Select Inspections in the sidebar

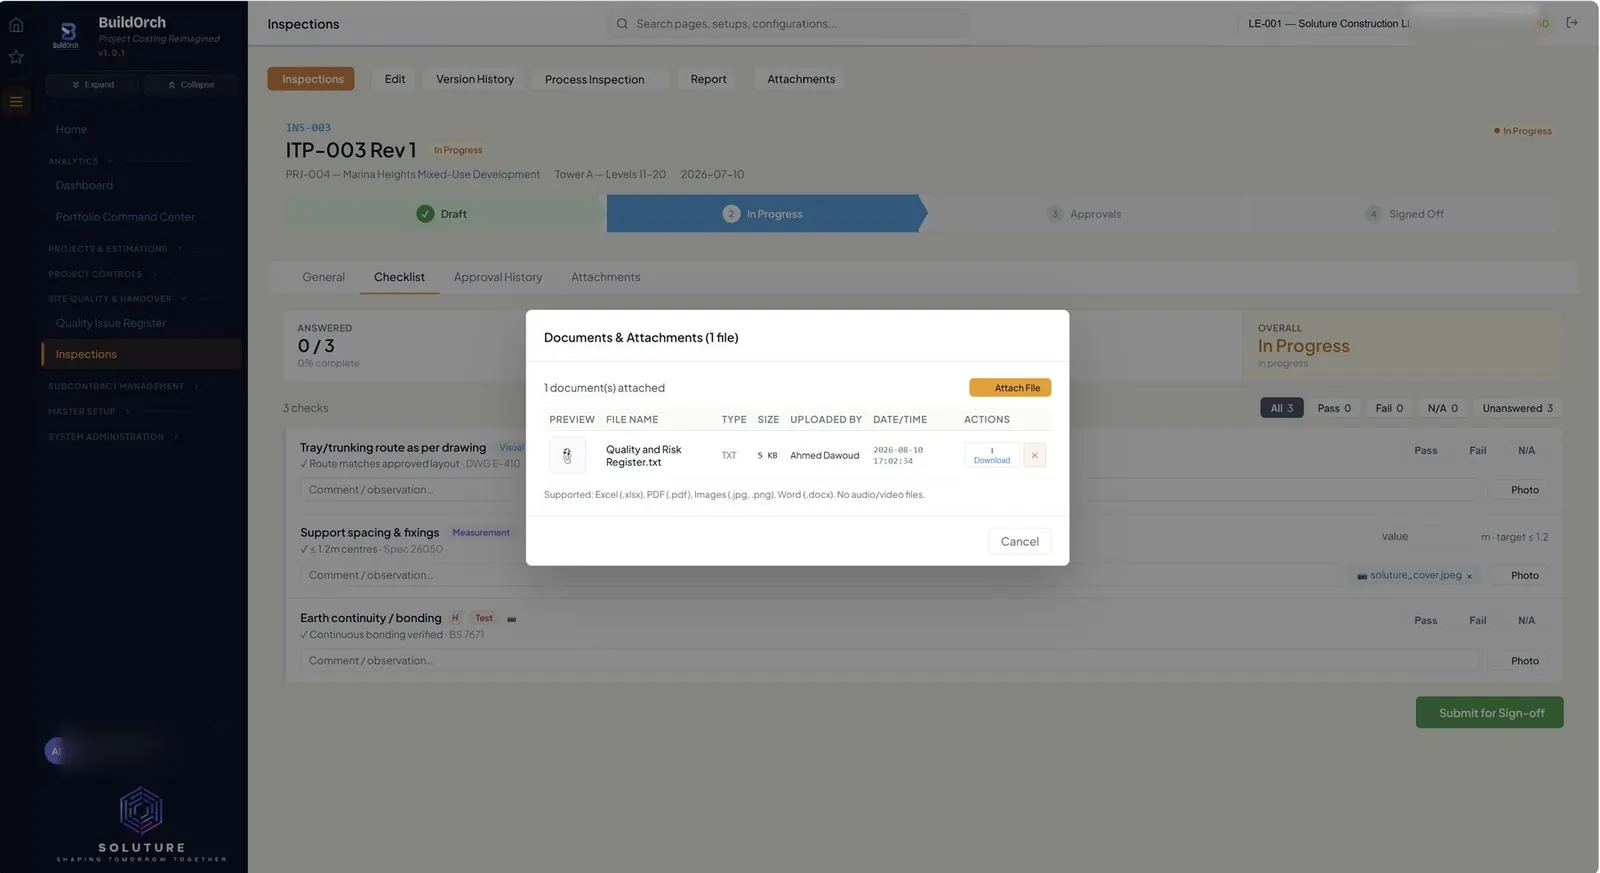point(141,354)
